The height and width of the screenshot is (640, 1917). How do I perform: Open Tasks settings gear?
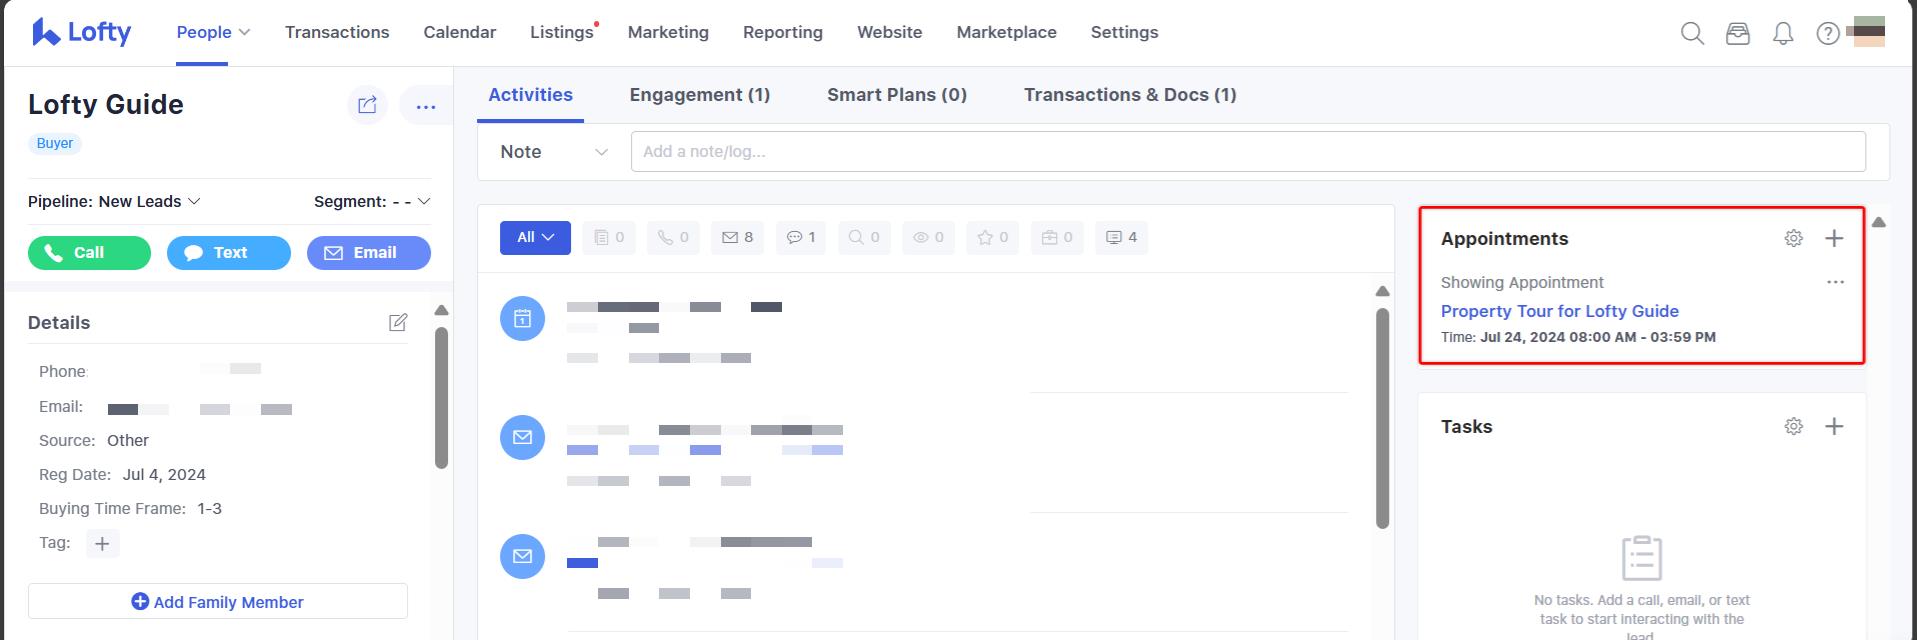(x=1793, y=427)
